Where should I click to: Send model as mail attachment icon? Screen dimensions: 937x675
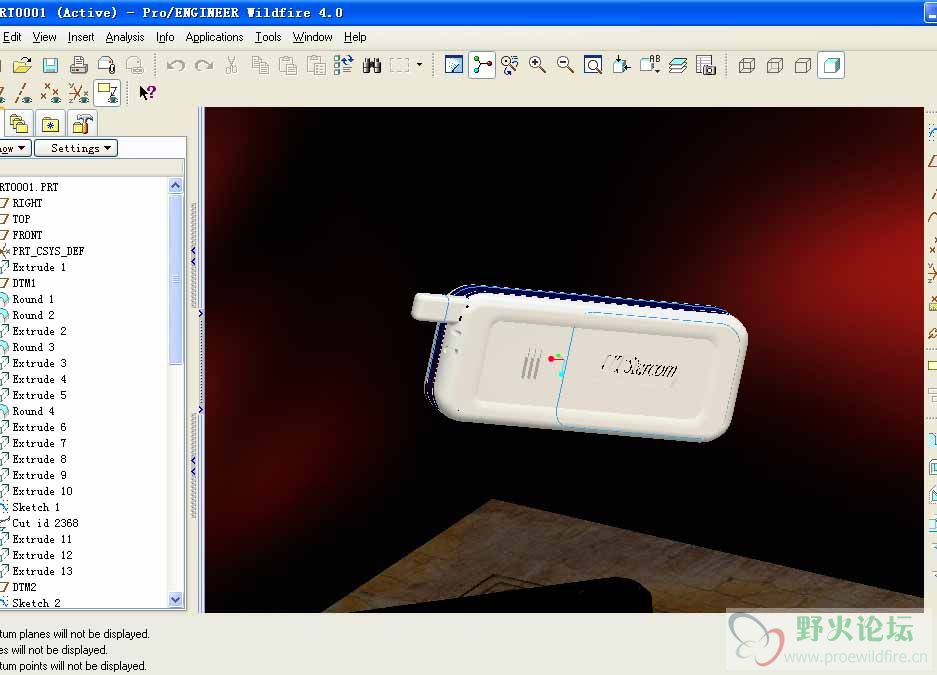pos(106,65)
